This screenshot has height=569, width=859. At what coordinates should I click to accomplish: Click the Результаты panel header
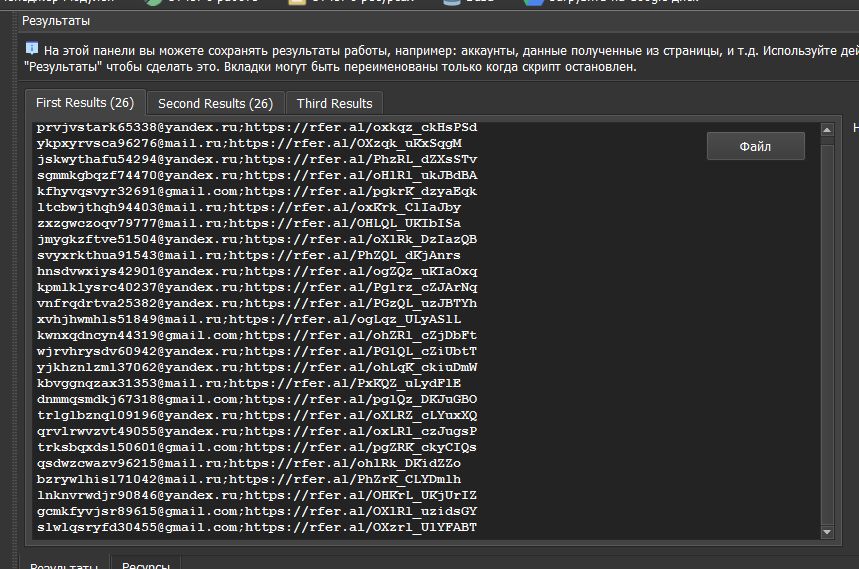coord(56,21)
